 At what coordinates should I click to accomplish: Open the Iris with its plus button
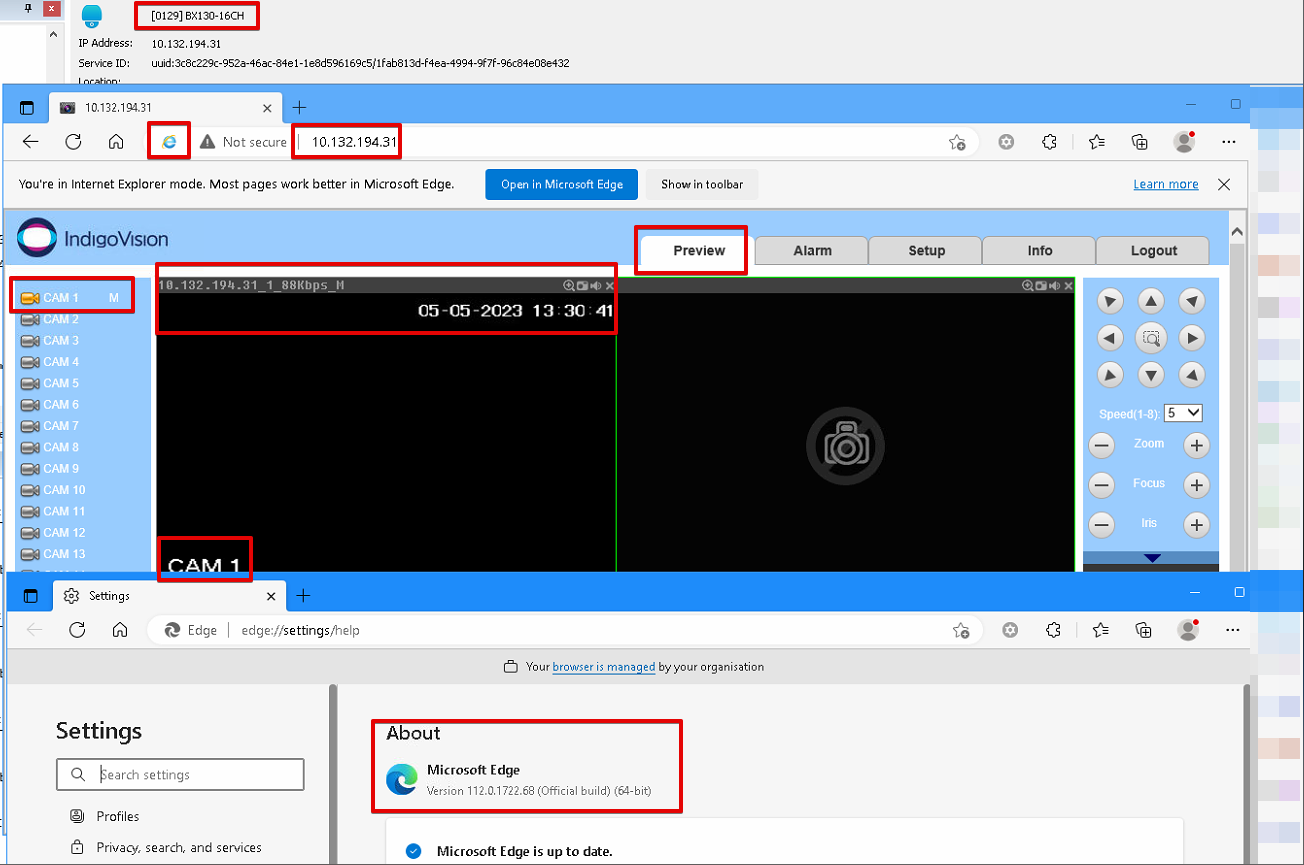click(1196, 524)
